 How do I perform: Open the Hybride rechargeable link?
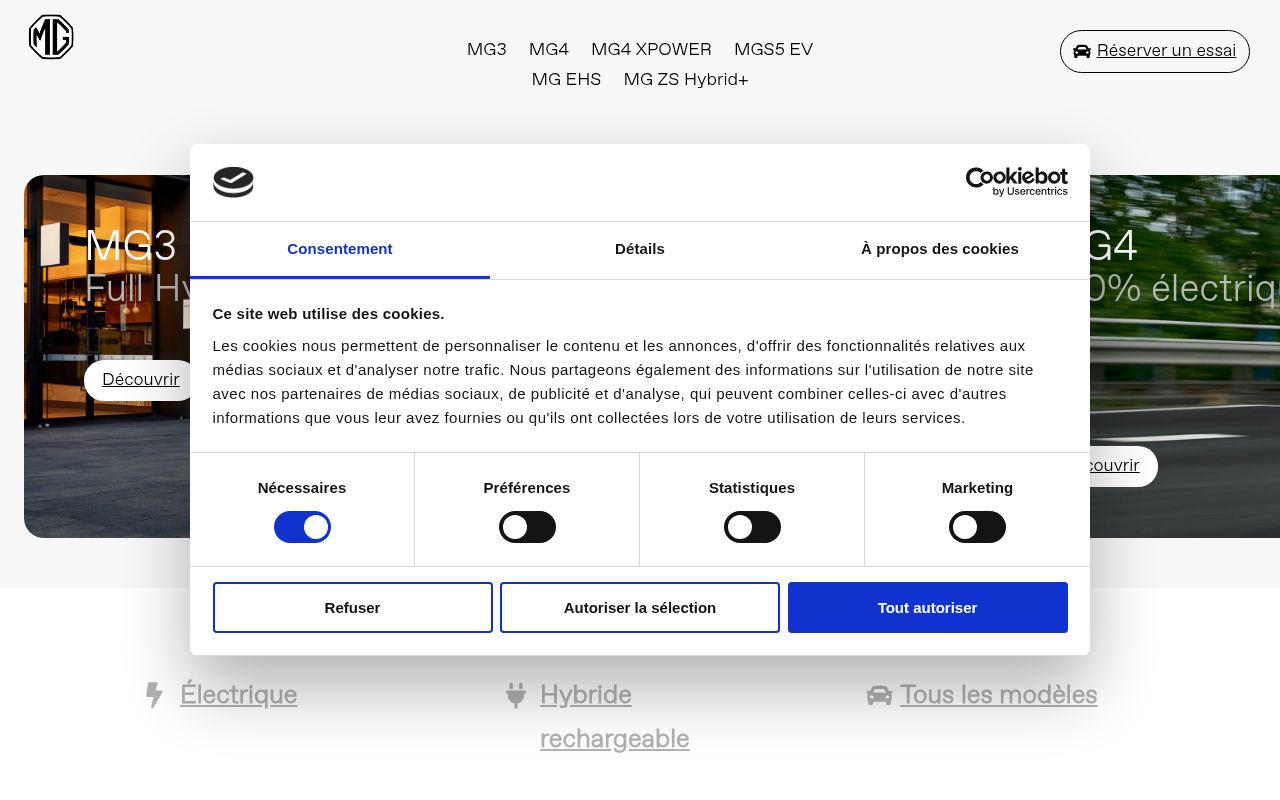(614, 717)
